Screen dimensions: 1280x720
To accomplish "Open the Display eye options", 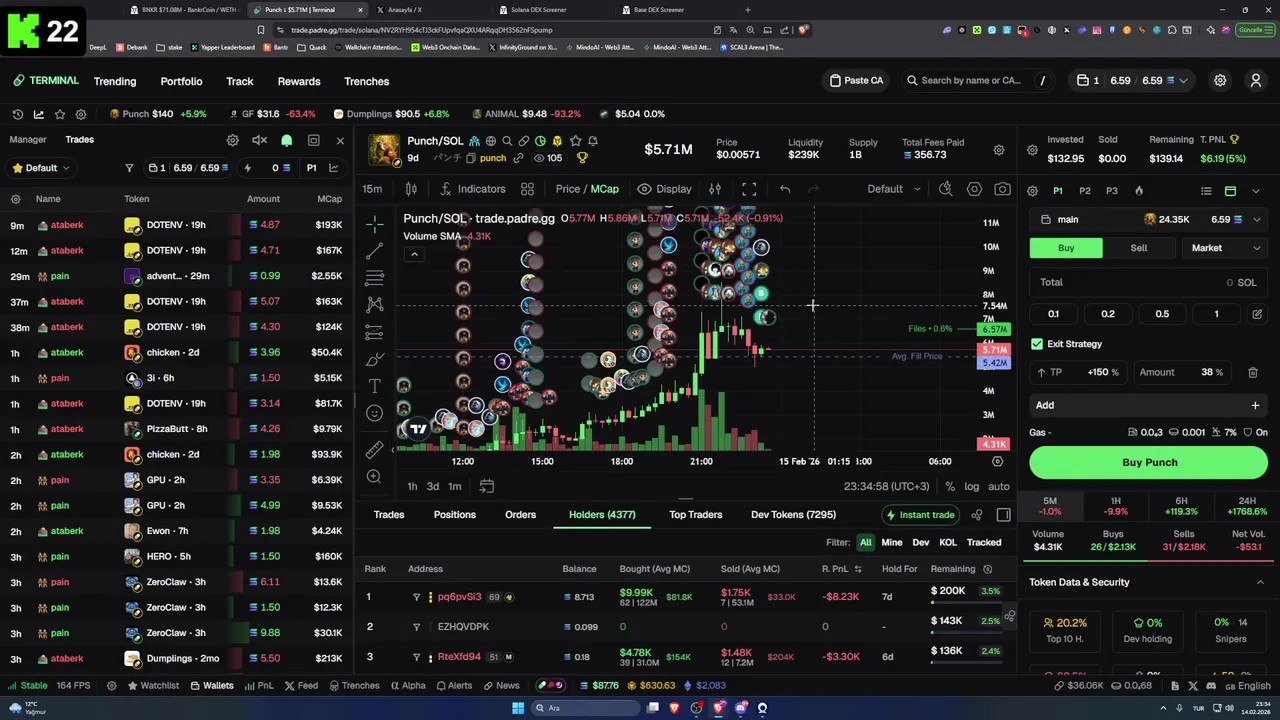I will click(664, 189).
